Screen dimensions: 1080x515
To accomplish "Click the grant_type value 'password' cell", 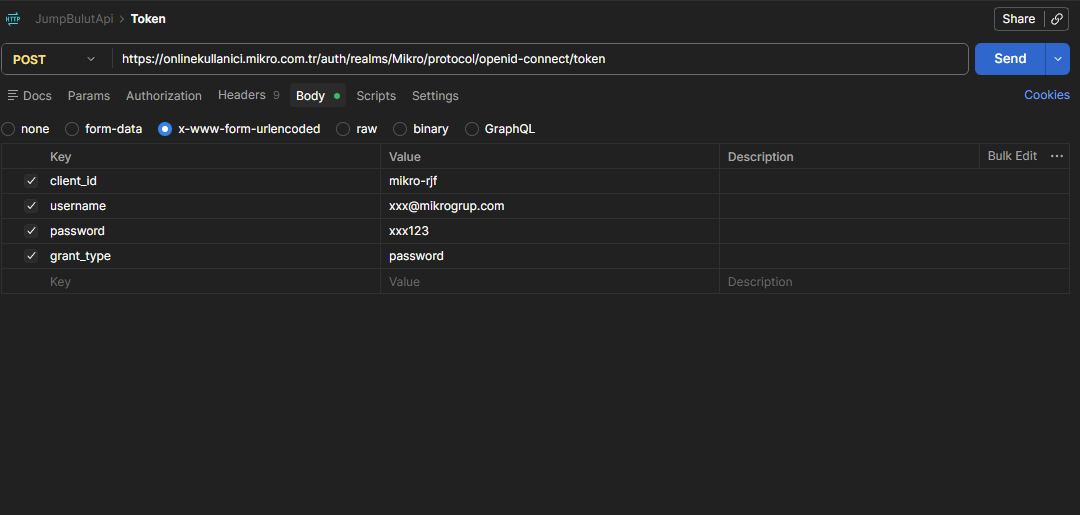I will (550, 256).
